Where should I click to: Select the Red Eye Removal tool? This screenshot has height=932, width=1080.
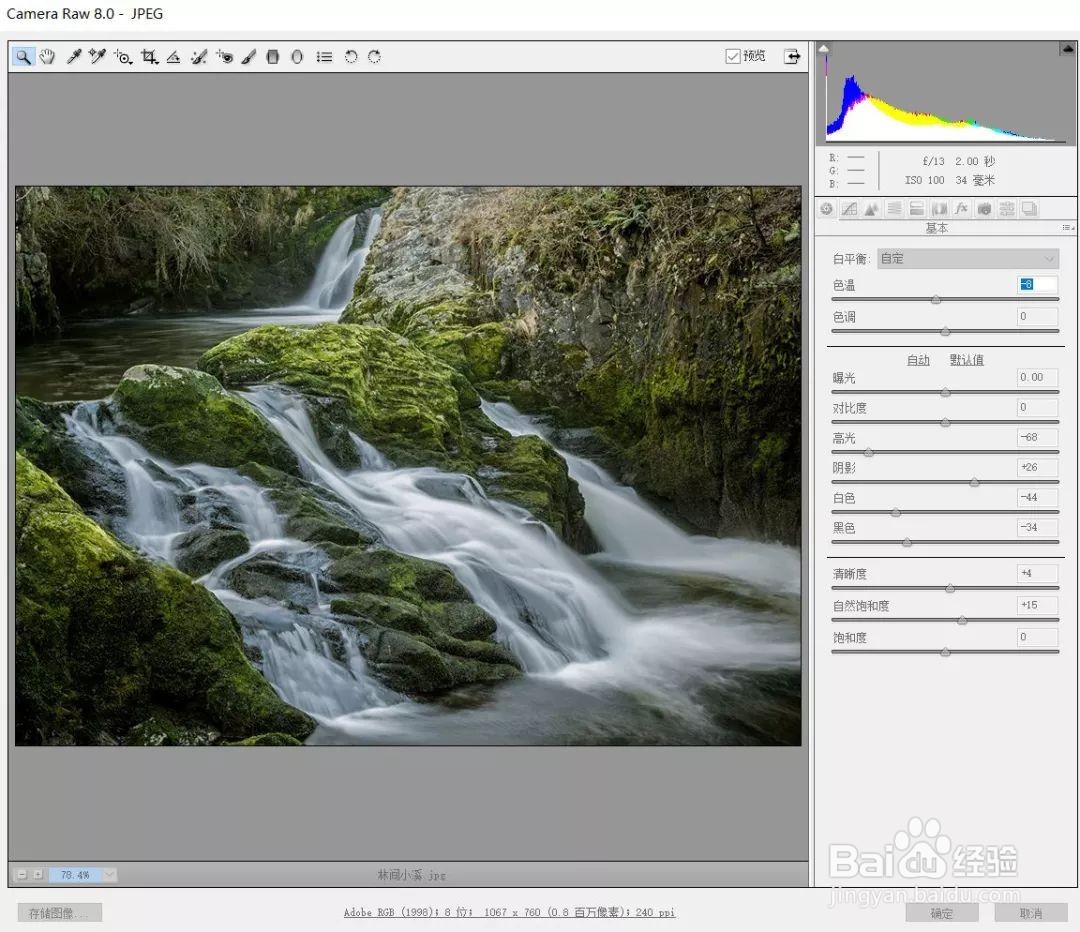pyautogui.click(x=224, y=56)
